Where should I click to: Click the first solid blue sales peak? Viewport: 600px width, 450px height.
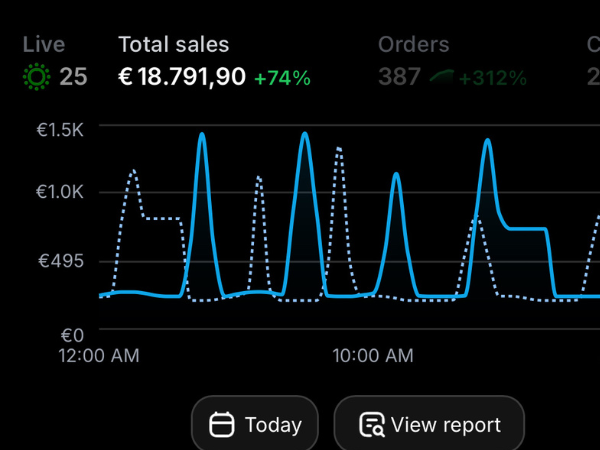202,135
